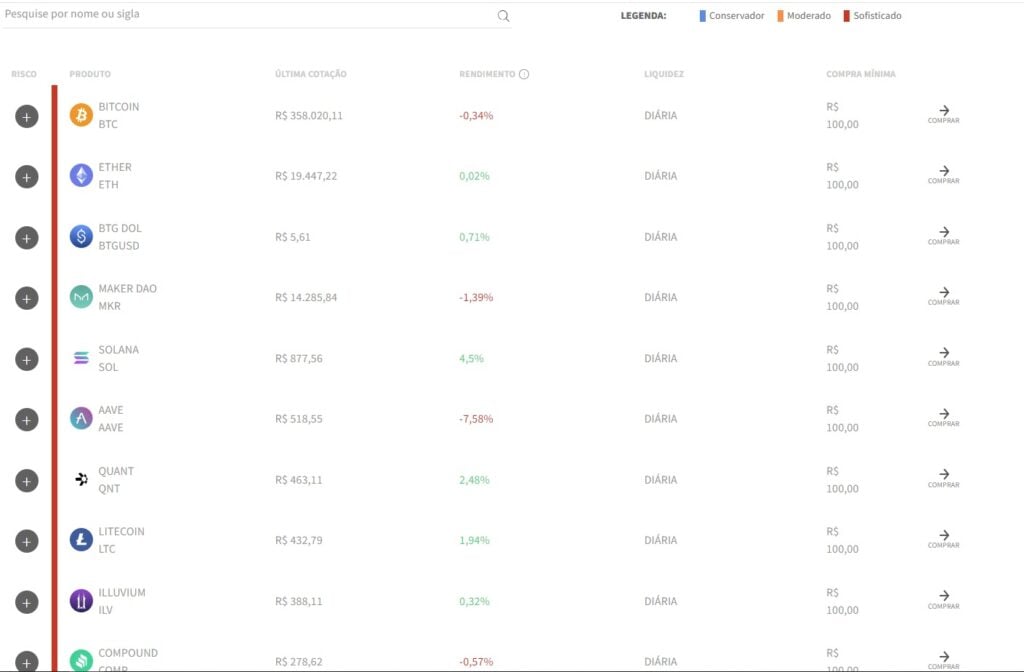Click the Aave return -7,58%
The width and height of the screenshot is (1024, 672).
(476, 419)
